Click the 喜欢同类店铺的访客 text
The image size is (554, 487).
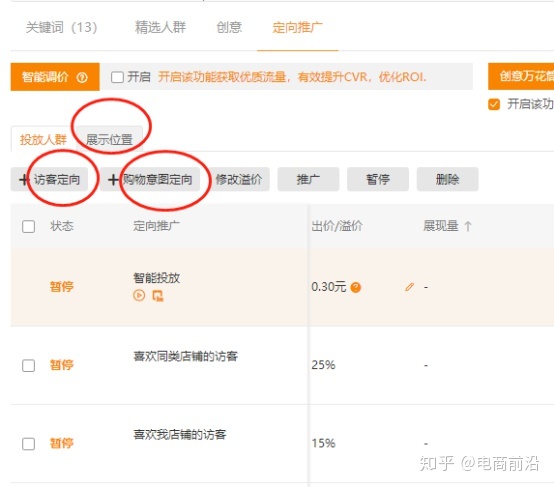click(x=185, y=356)
